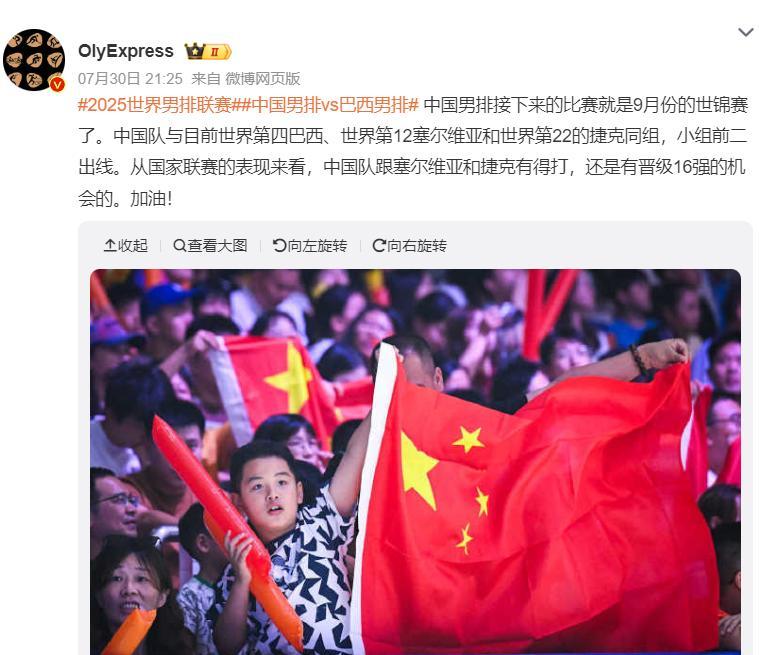This screenshot has width=759, height=655.
Task: Click the Roman numeral II level tag
Action: point(217,51)
